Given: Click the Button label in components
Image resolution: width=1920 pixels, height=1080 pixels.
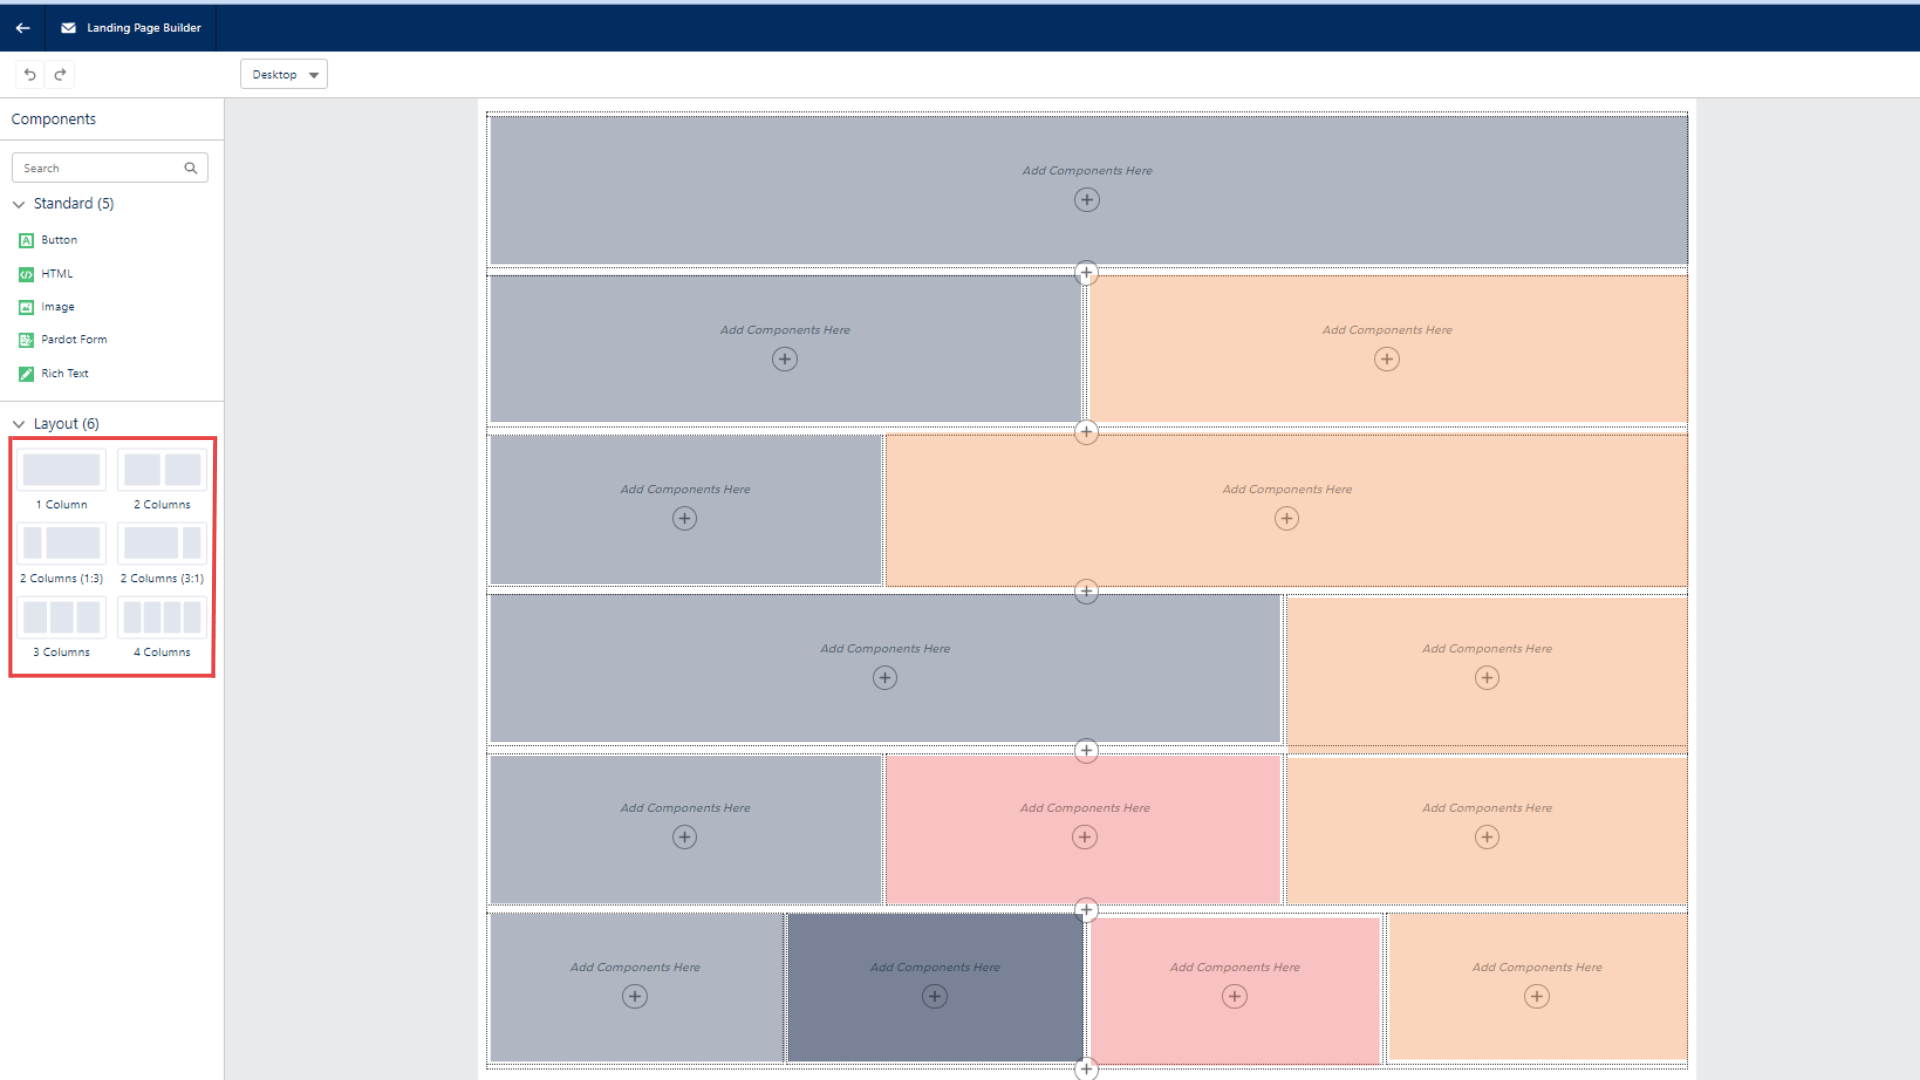Looking at the screenshot, I should pos(59,240).
